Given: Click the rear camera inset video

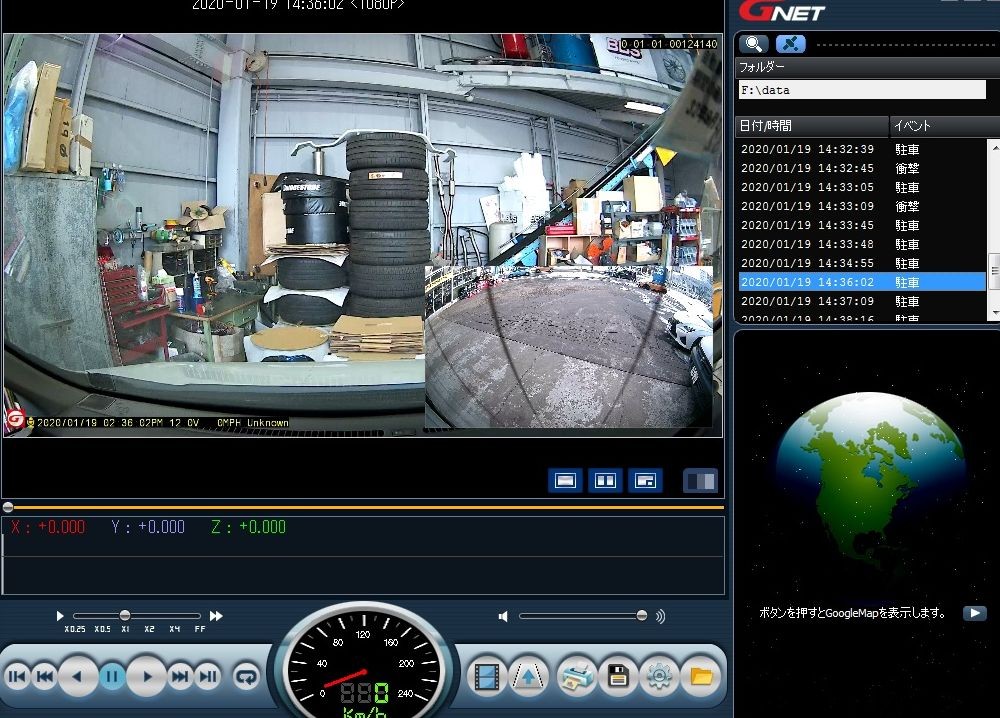Looking at the screenshot, I should [x=569, y=346].
